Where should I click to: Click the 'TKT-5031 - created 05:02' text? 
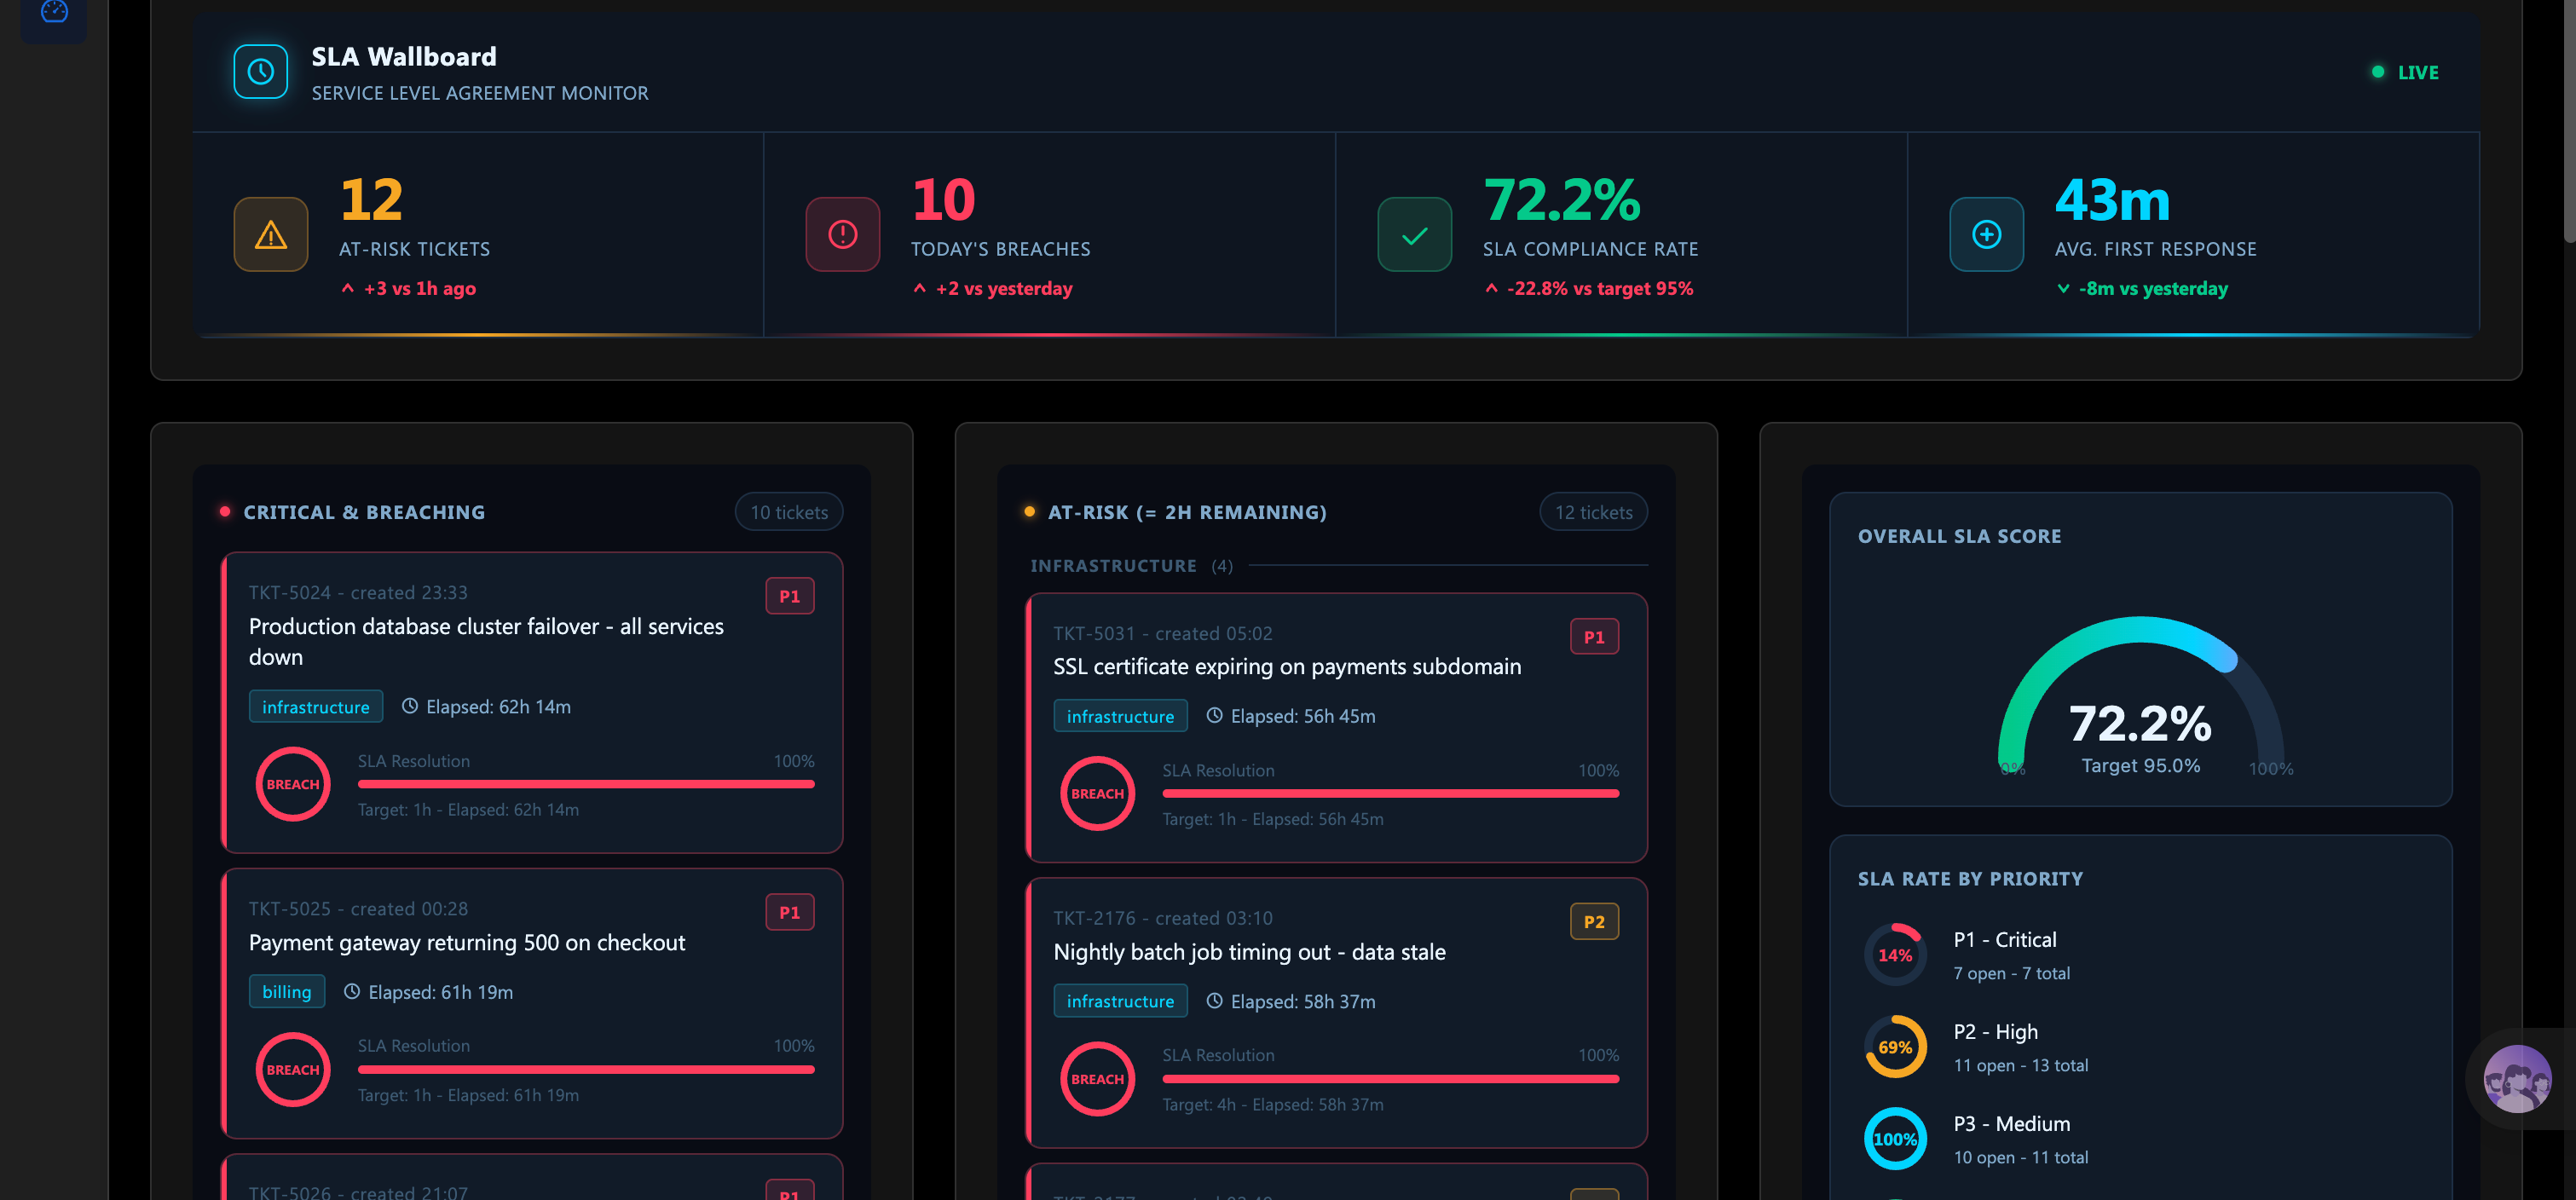tap(1163, 633)
